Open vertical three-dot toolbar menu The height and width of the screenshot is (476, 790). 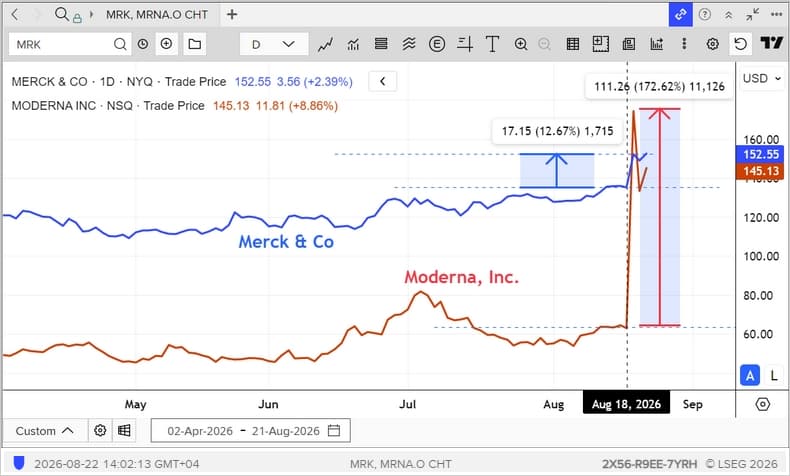coord(684,44)
